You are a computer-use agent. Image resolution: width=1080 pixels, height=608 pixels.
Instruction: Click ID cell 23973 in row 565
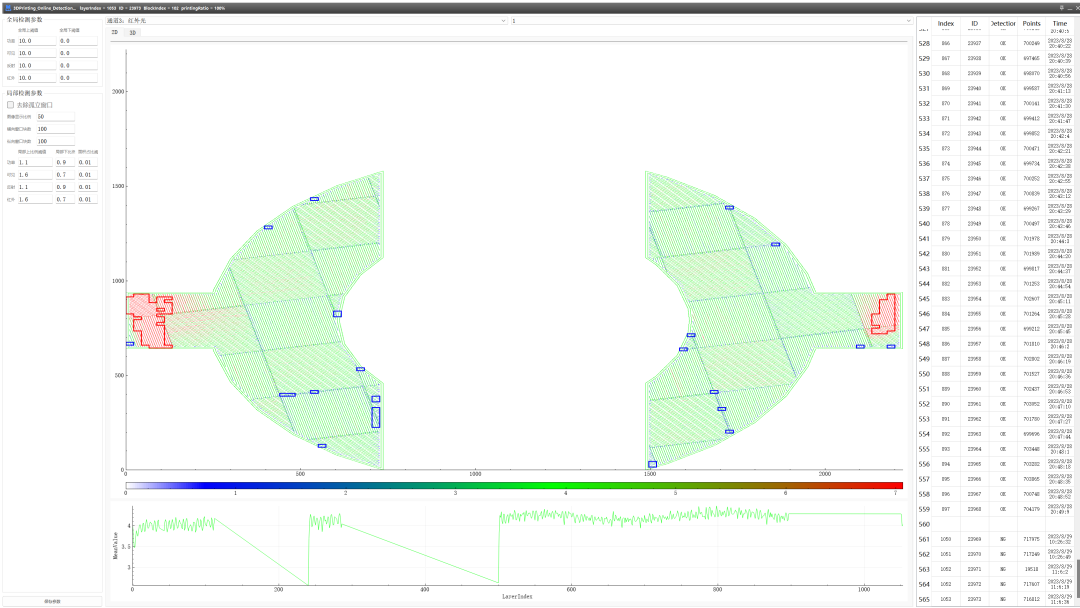coord(974,599)
